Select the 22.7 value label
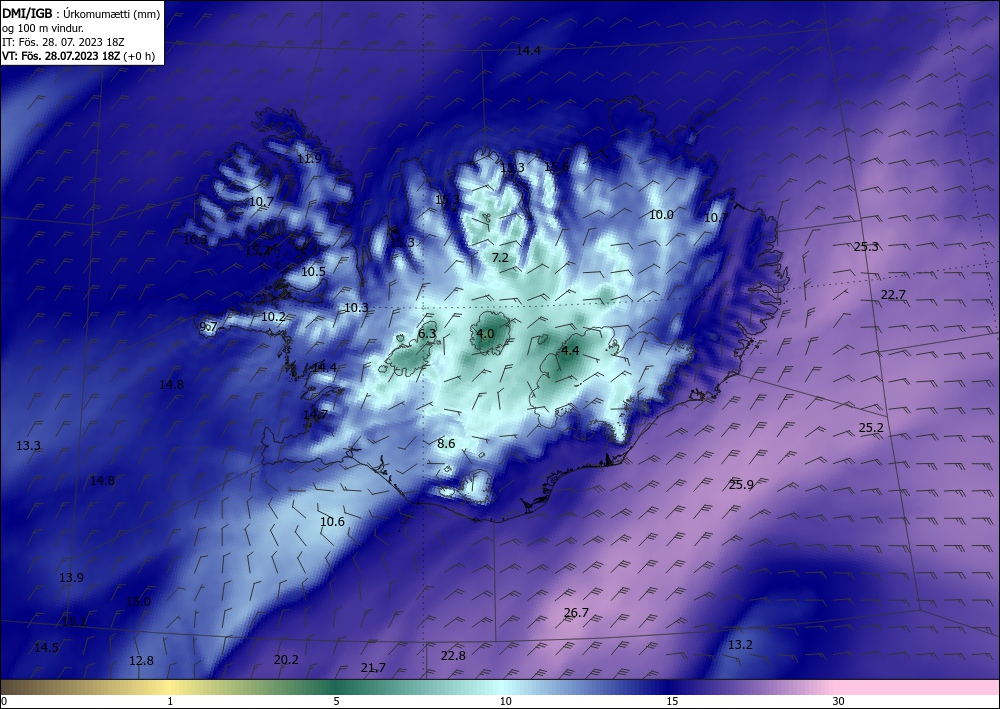Viewport: 1000px width, 709px height. click(x=893, y=295)
